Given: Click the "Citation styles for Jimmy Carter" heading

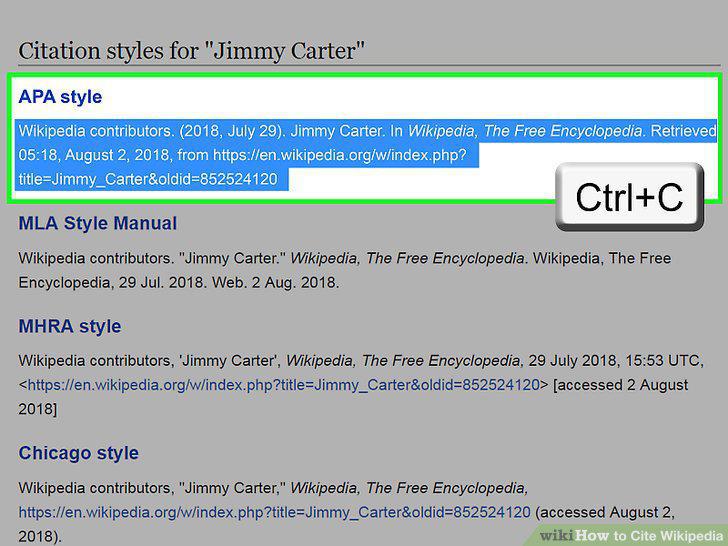Looking at the screenshot, I should click(x=191, y=51).
